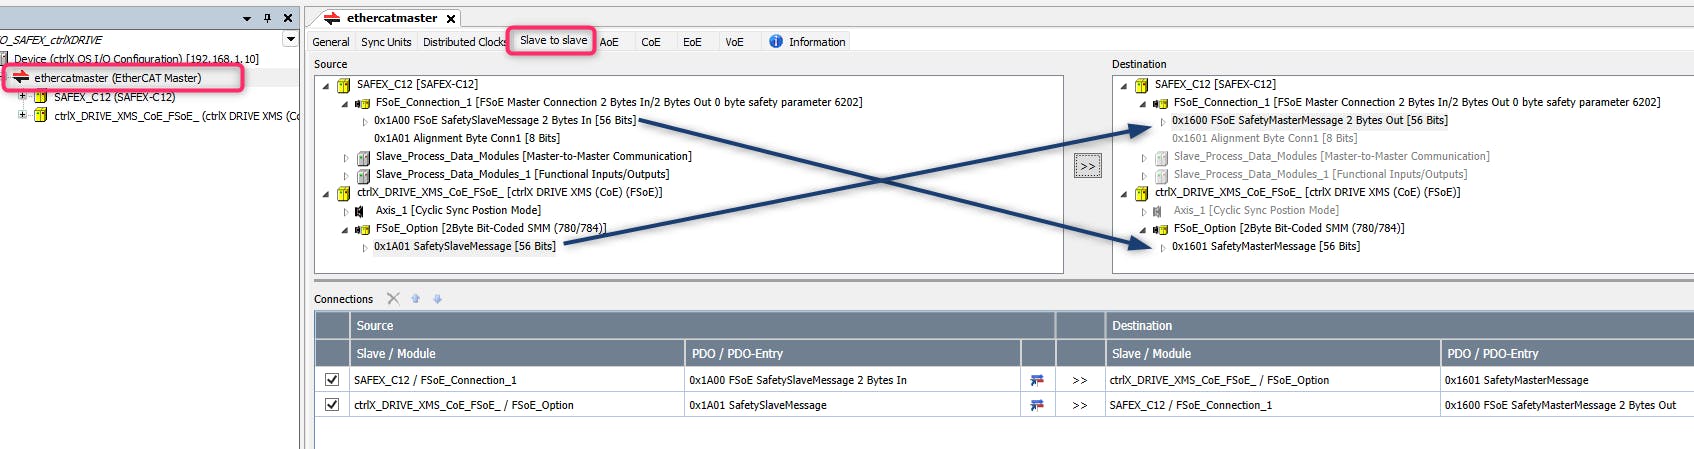
Task: Uncheck the SAFEX_C12 / FSoE_Connection_1 connection
Action: coord(332,380)
